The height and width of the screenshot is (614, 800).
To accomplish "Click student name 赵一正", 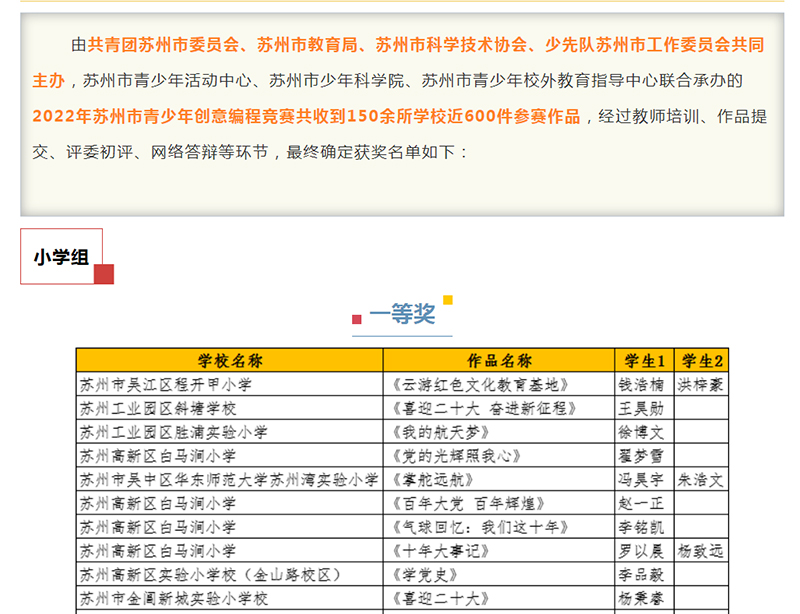I will point(641,504).
